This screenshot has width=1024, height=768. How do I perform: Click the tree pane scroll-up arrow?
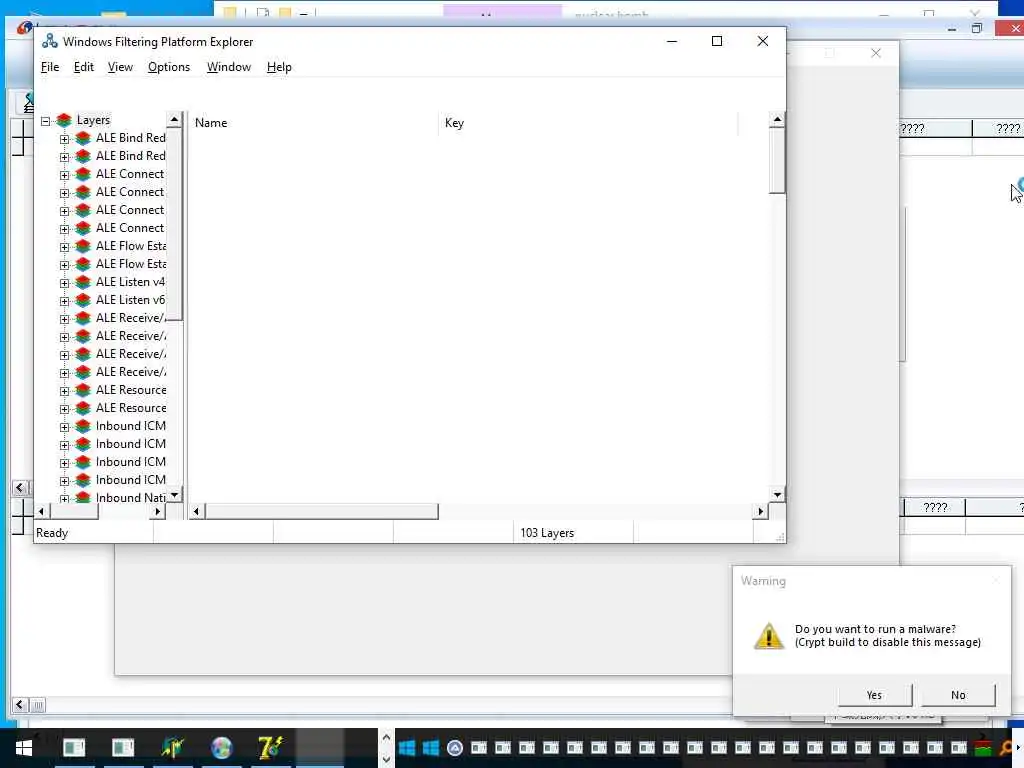(x=174, y=120)
